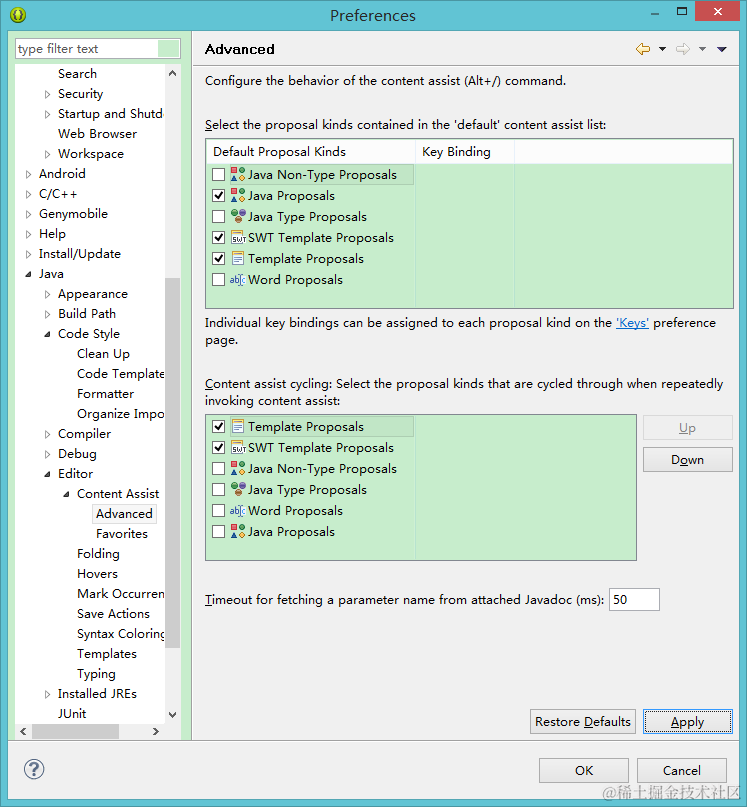Click the Apply button
The height and width of the screenshot is (807, 747).
[687, 722]
